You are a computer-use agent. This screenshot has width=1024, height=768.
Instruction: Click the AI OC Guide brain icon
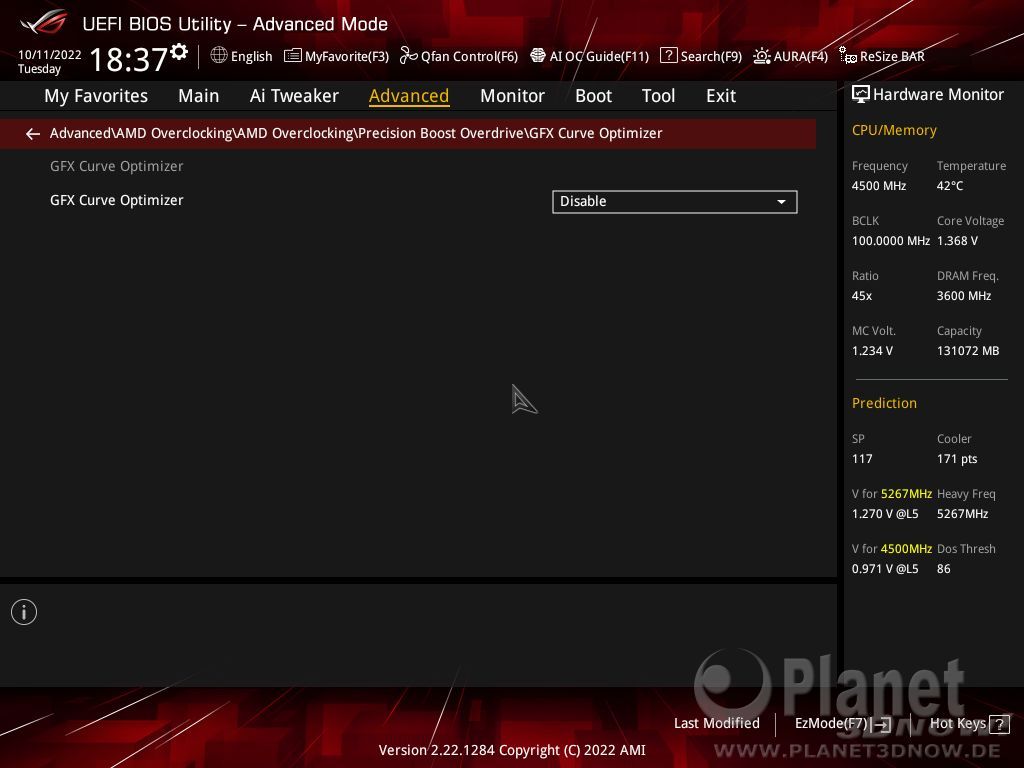click(538, 56)
